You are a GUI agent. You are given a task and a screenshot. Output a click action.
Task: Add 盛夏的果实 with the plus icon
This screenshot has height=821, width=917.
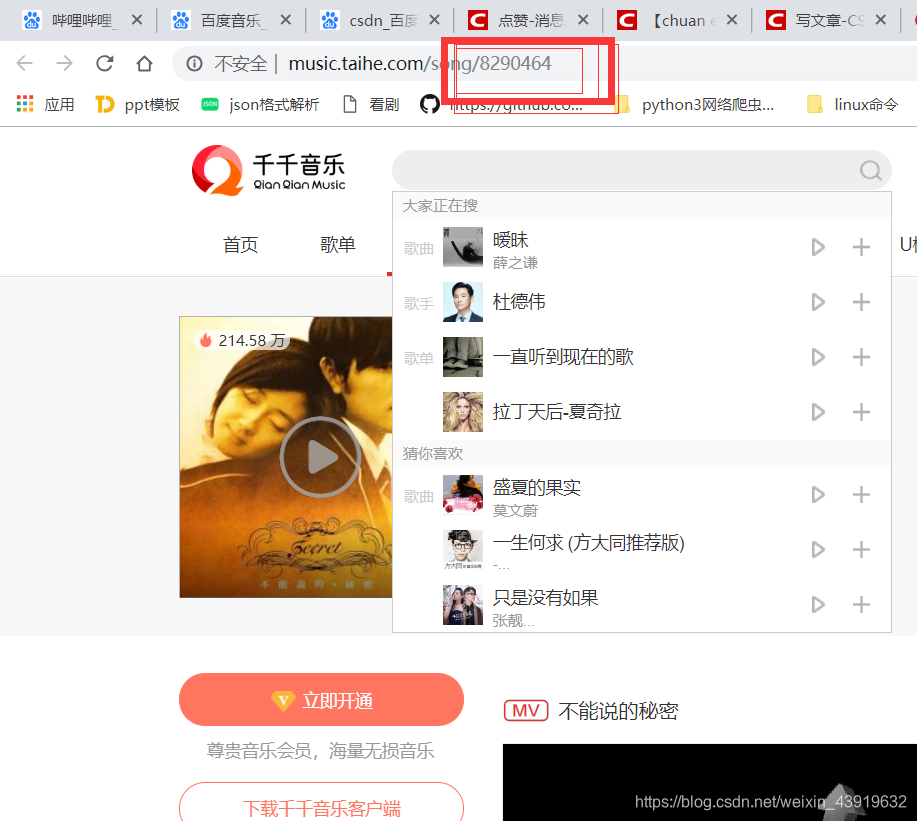[x=861, y=495]
